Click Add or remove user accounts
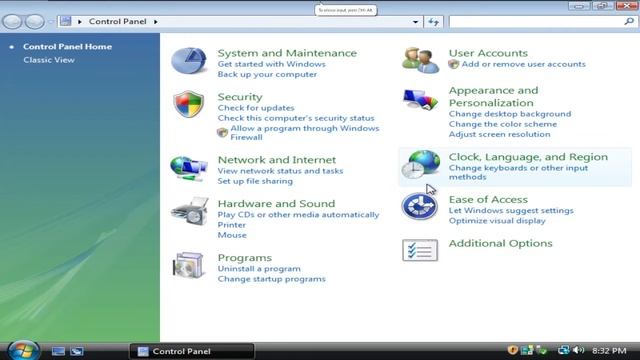 523,64
